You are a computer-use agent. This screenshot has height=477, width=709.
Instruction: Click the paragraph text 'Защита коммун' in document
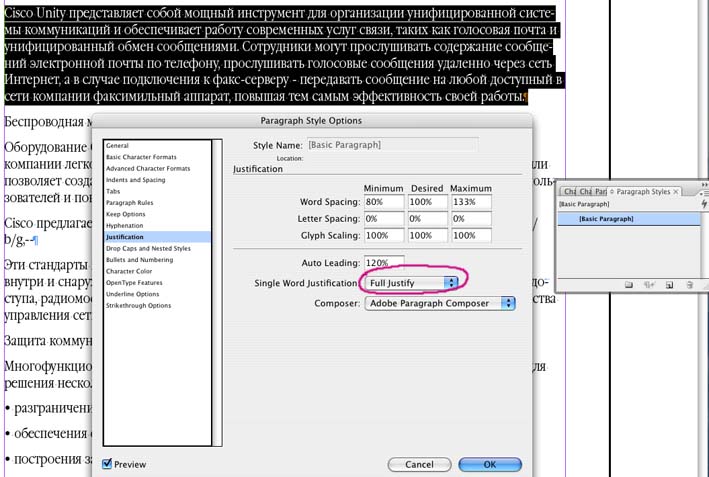pos(48,340)
